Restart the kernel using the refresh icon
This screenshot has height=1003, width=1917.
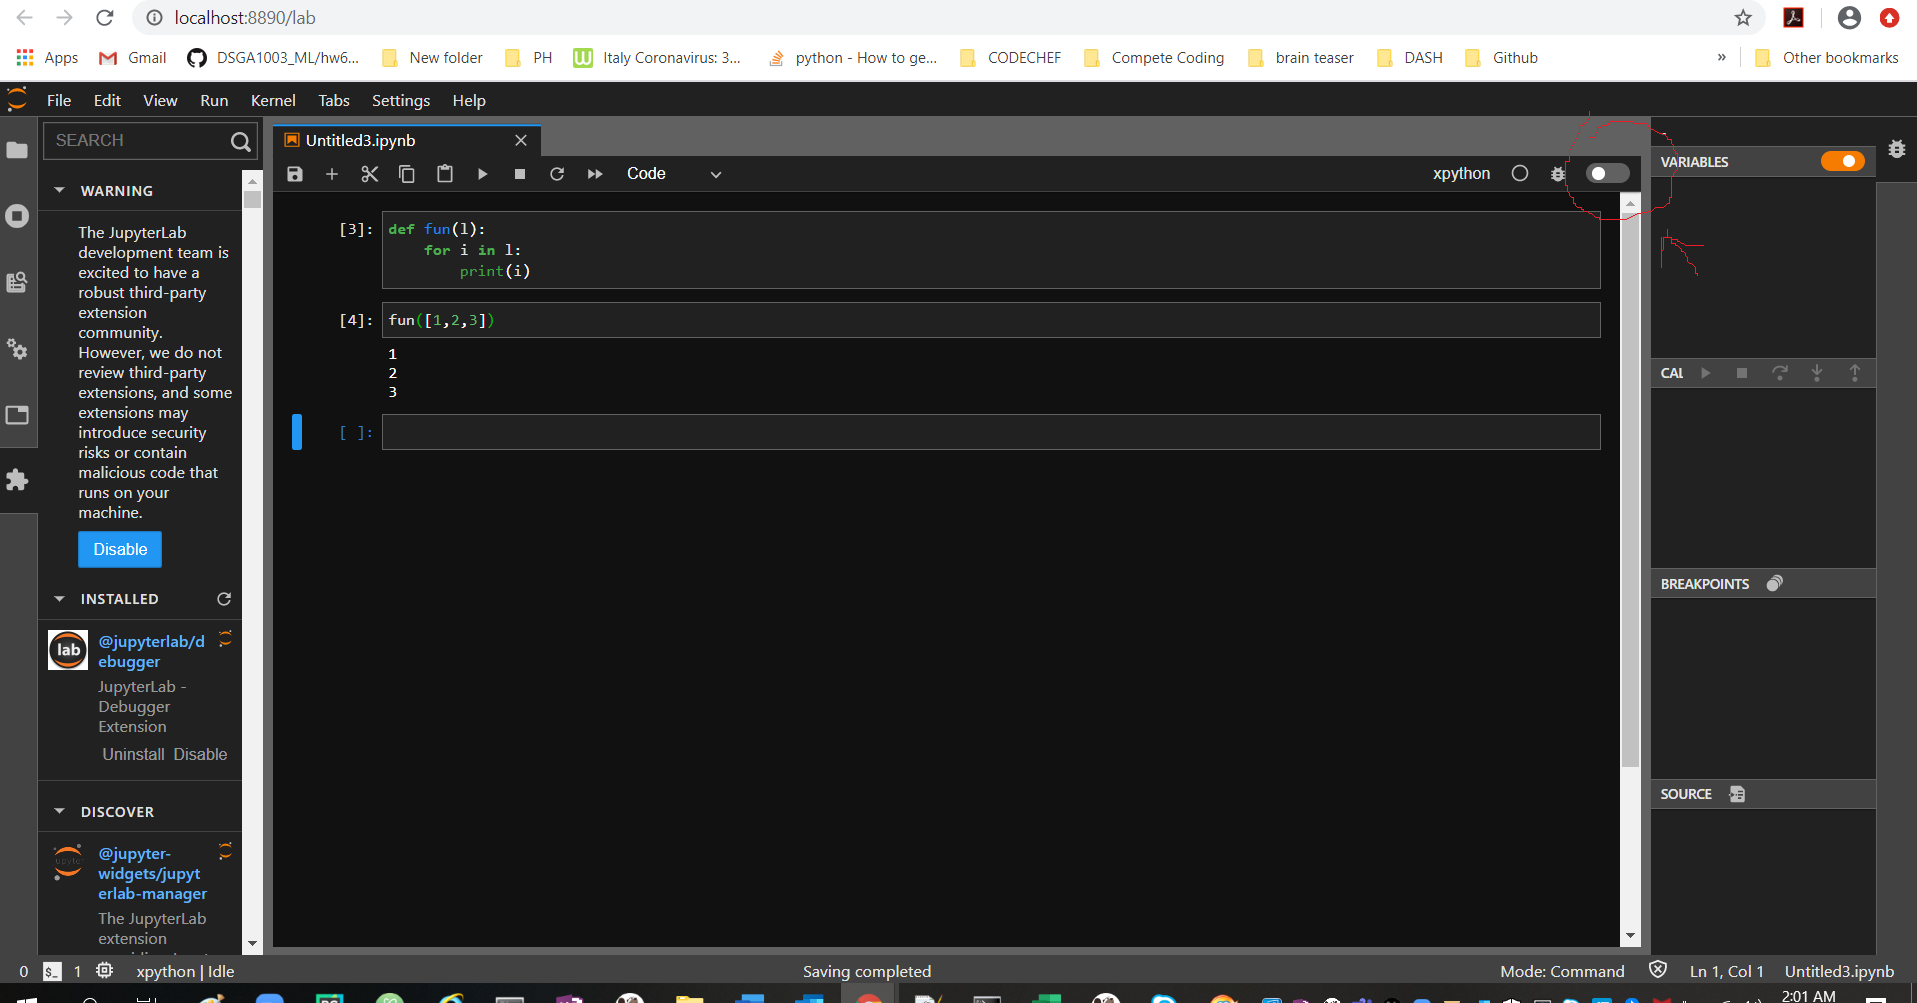[x=557, y=173]
